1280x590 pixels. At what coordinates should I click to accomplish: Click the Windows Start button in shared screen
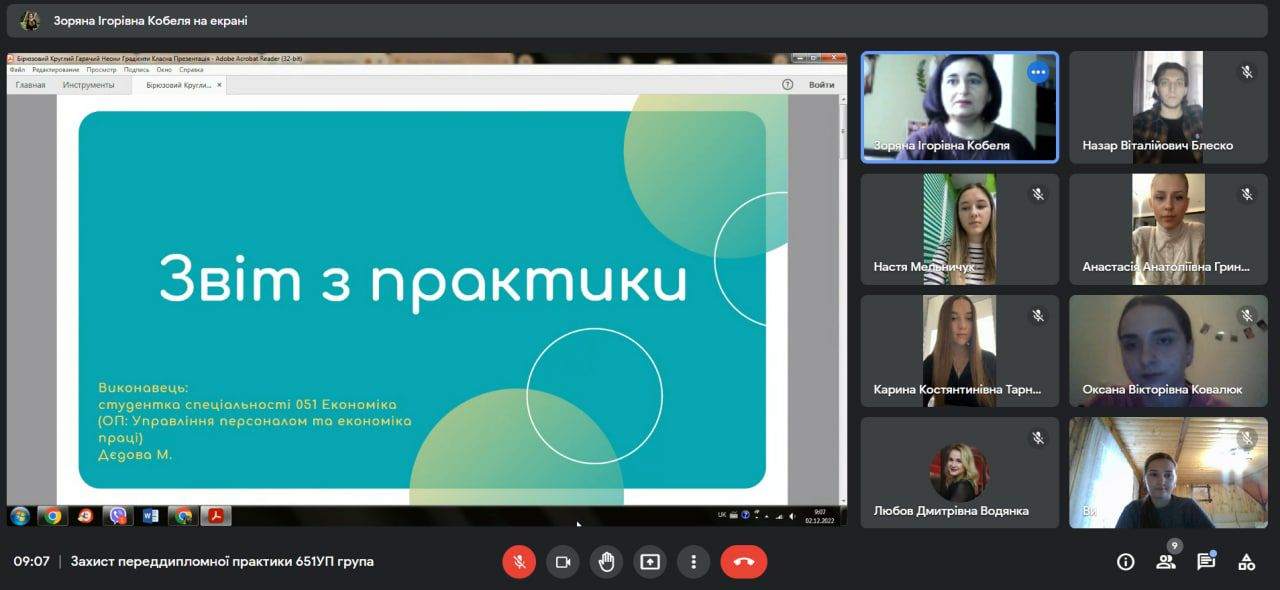tap(19, 516)
